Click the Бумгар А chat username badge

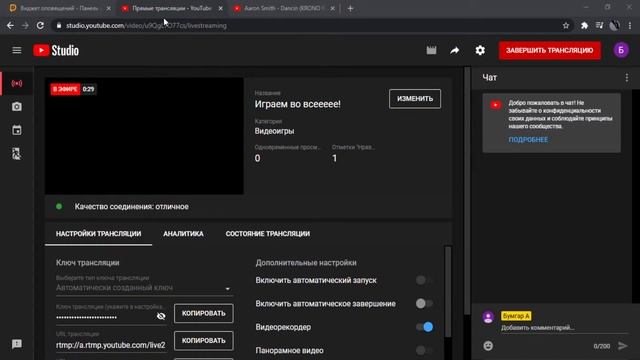516,316
